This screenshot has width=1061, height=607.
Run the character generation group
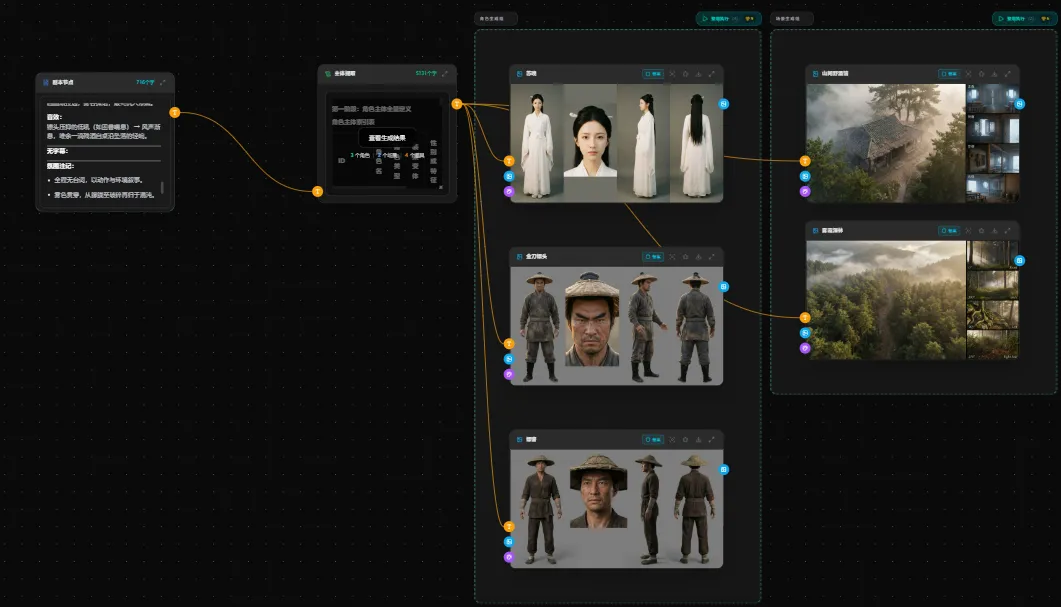click(728, 19)
